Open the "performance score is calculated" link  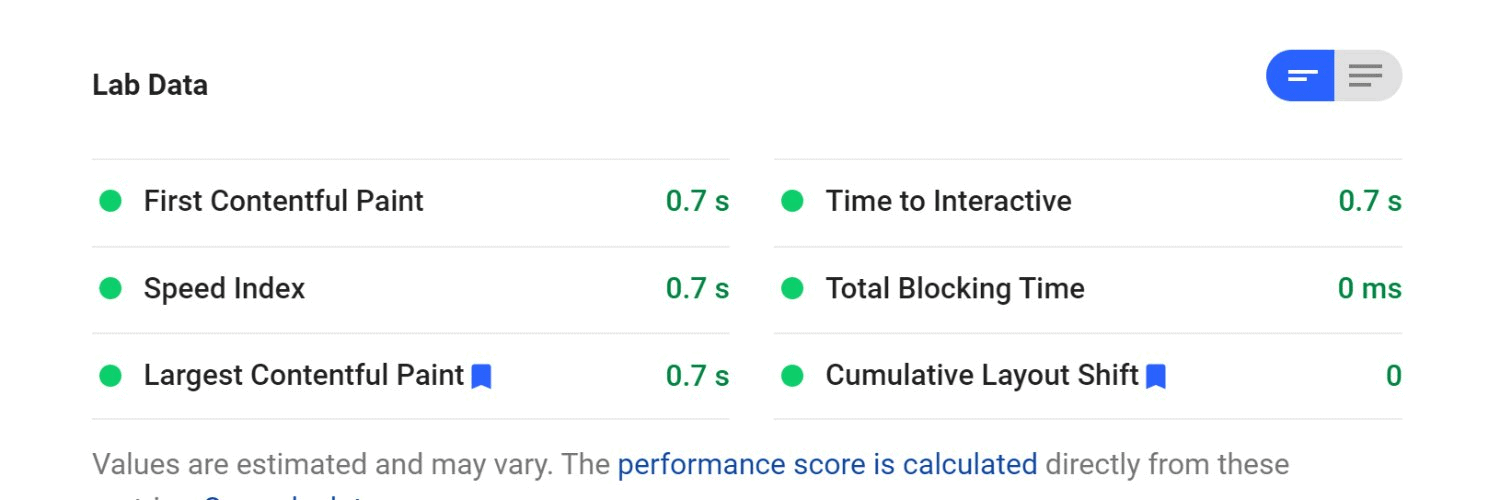[827, 464]
